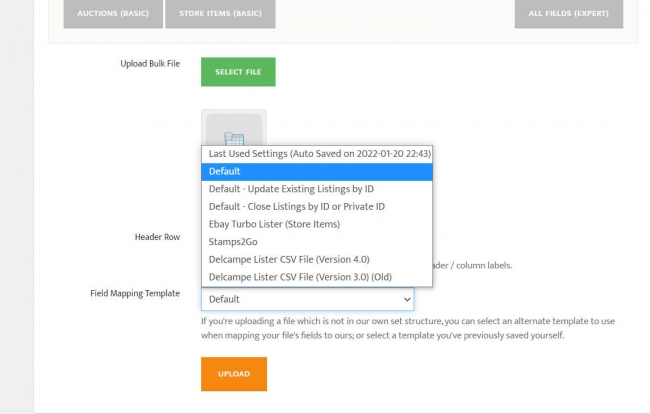This screenshot has width=650, height=414.
Task: Click the spreadsheet file icon thumbnail
Action: 234,130
